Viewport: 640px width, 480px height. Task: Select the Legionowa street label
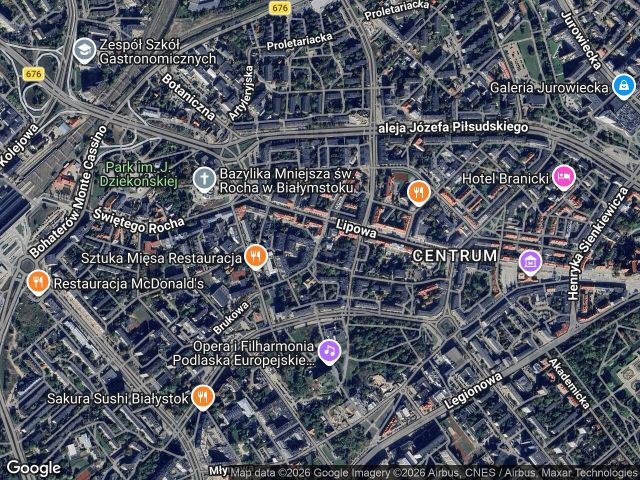(x=473, y=391)
